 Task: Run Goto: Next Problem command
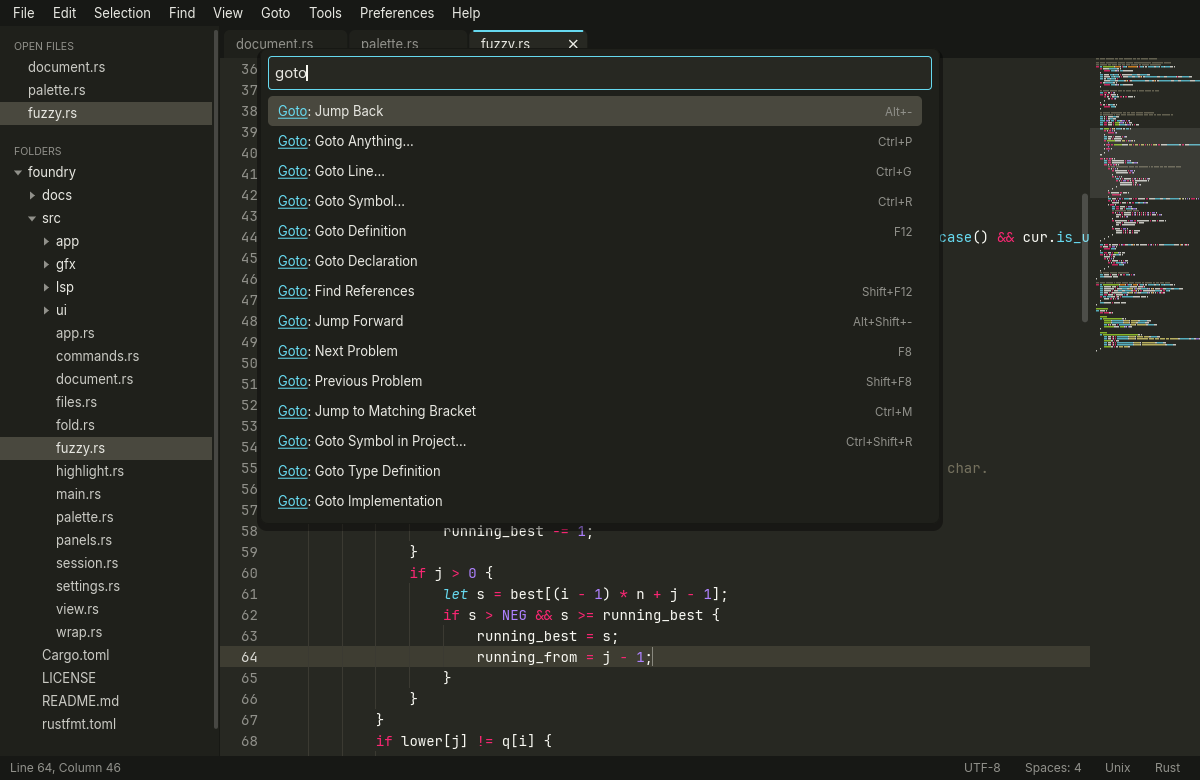tap(595, 351)
